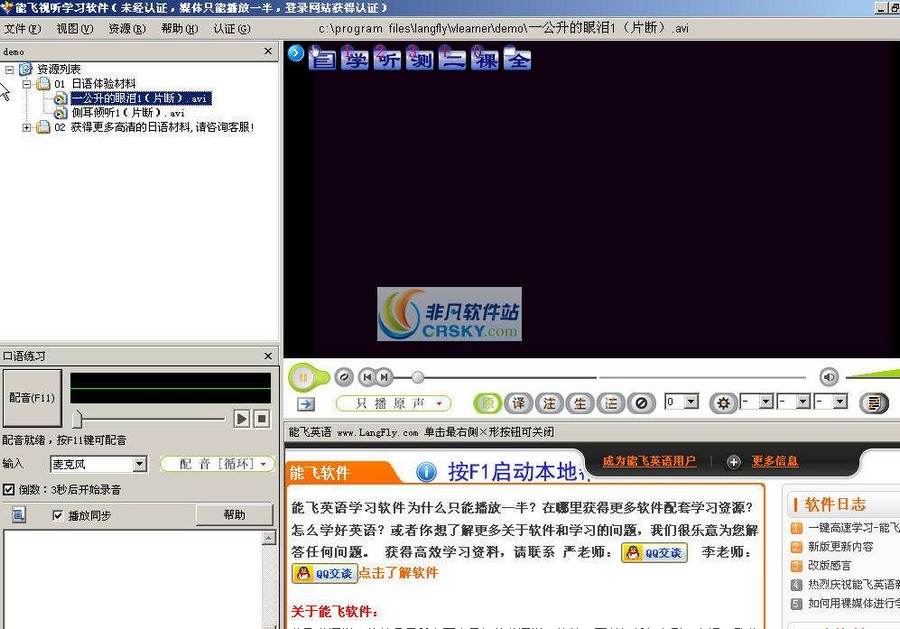Click the QQ交谈 button after 严老师
The image size is (900, 629).
[x=654, y=553]
